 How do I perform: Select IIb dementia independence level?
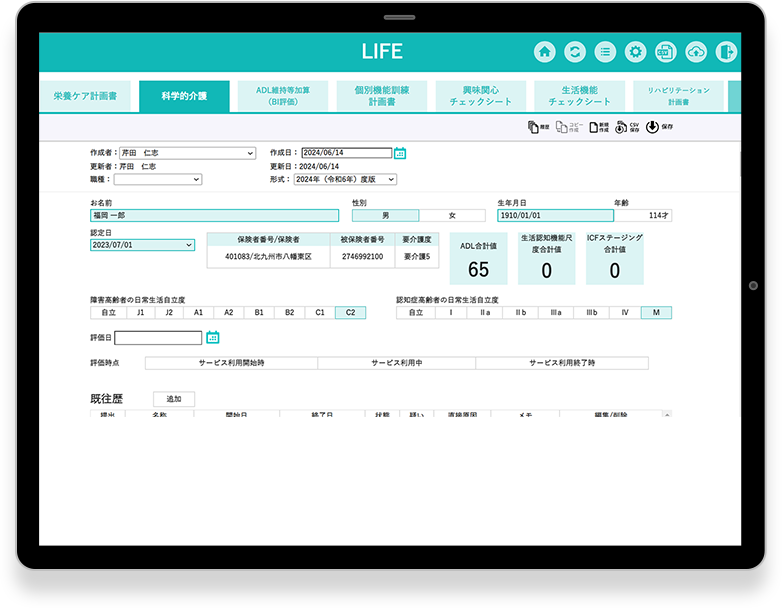[521, 313]
